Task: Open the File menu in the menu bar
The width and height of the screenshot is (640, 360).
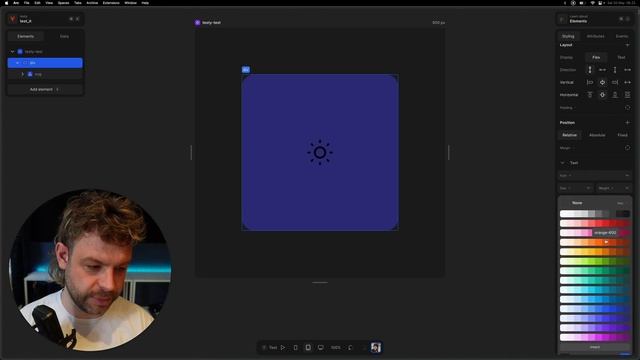Action: [x=27, y=3]
